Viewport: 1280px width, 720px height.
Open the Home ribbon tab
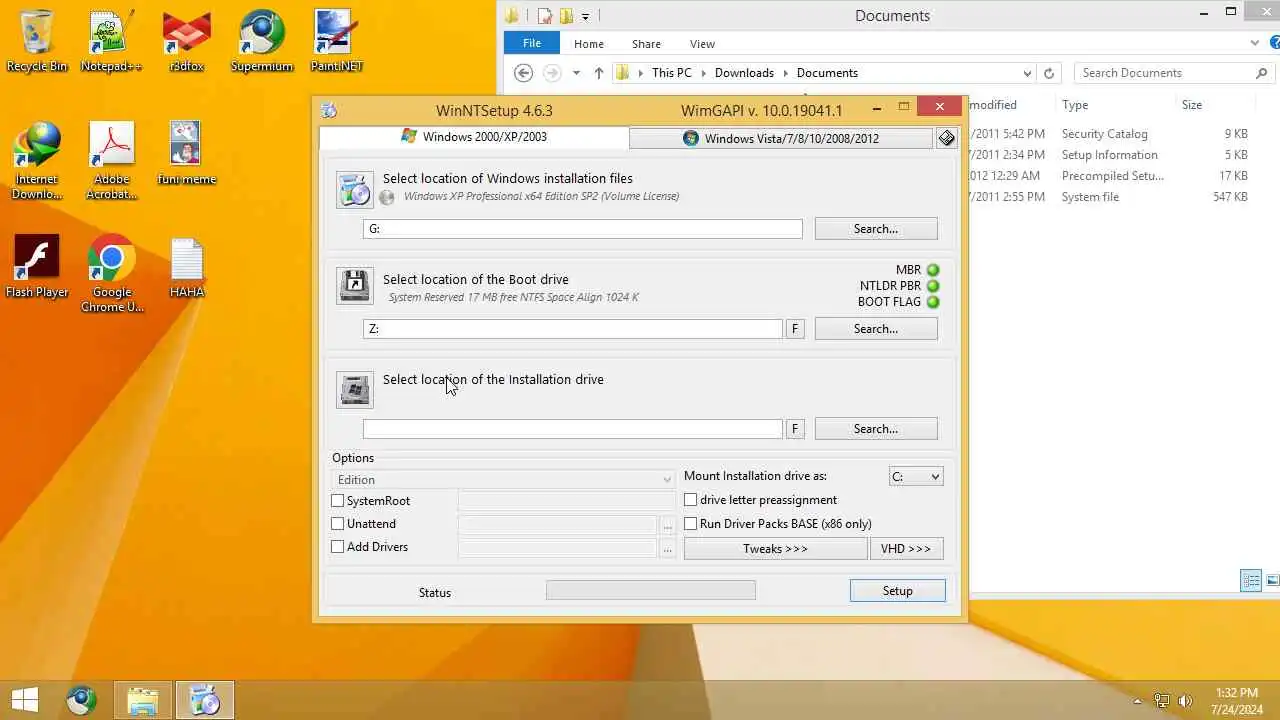[589, 44]
